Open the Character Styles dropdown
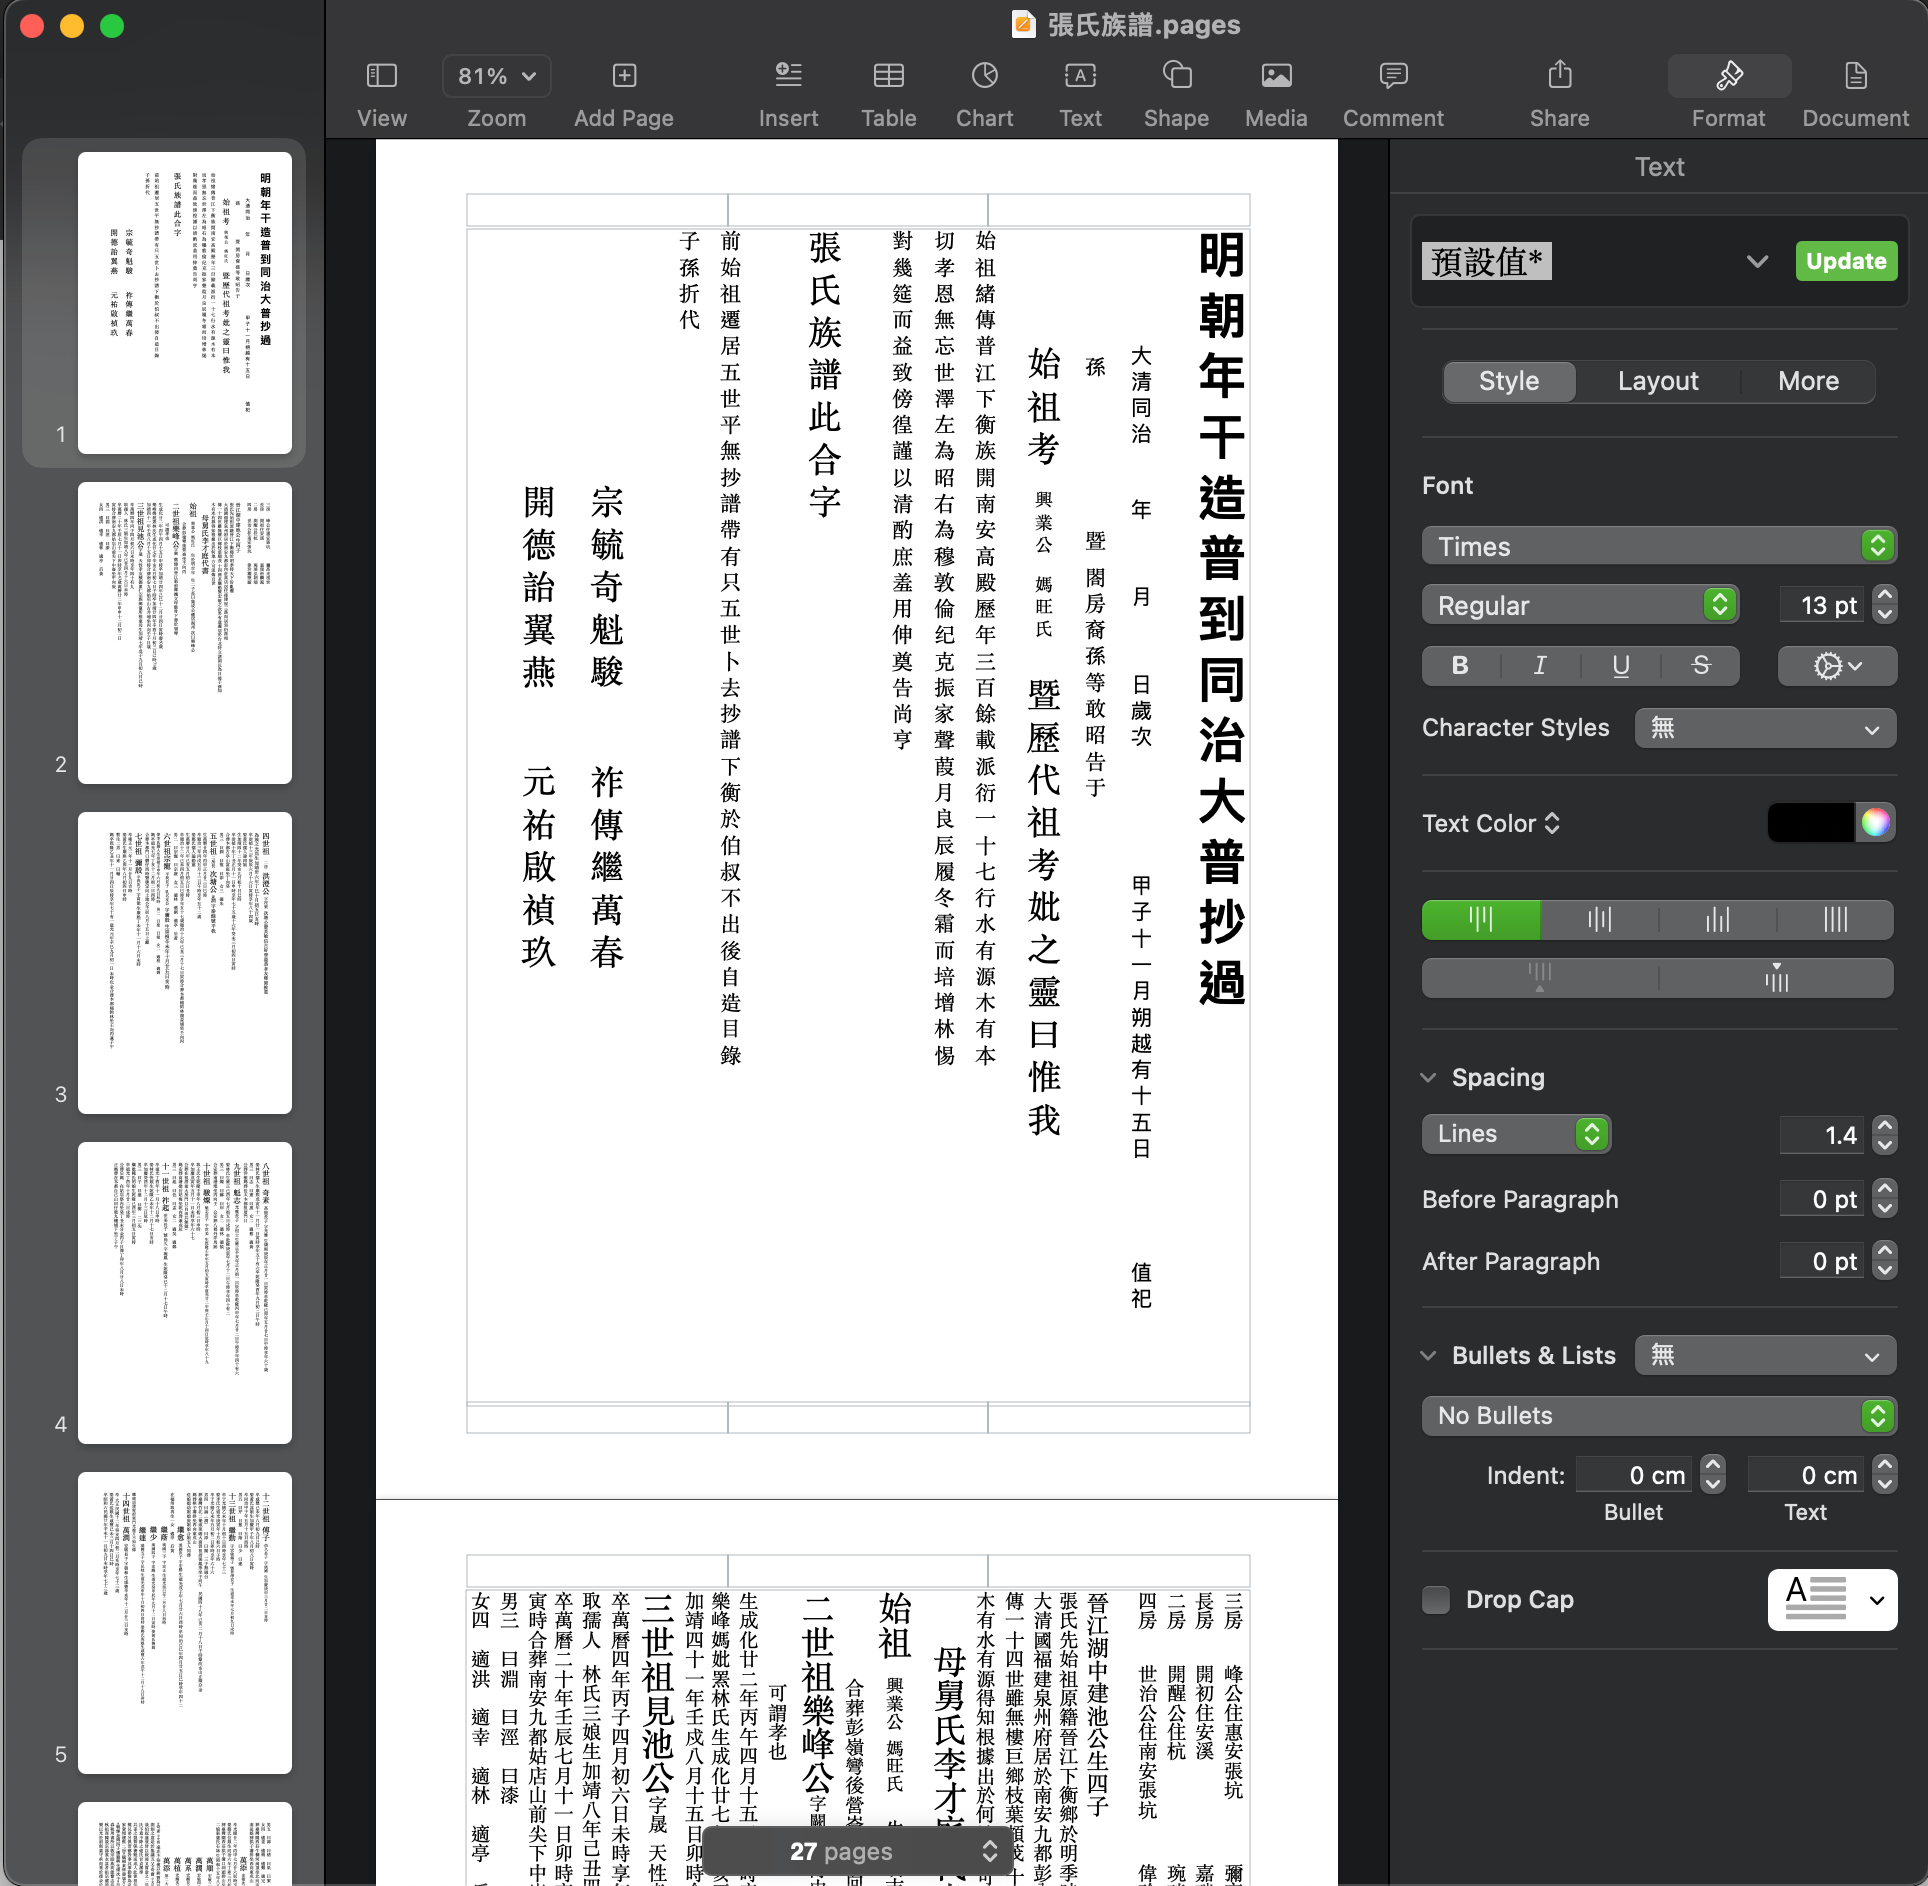The width and height of the screenshot is (1928, 1886). tap(1765, 728)
